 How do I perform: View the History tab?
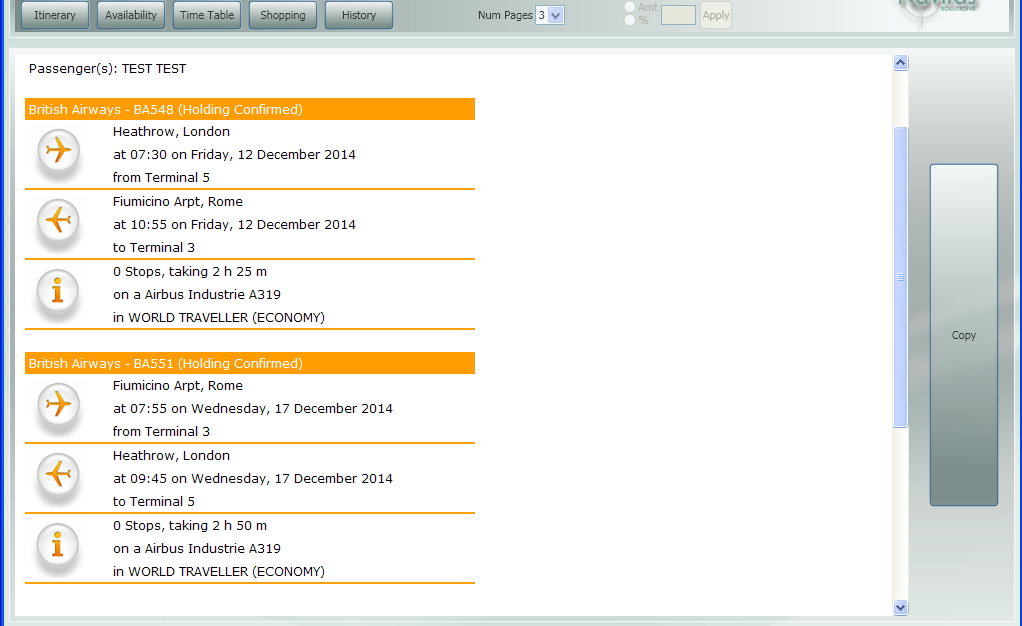coord(359,15)
